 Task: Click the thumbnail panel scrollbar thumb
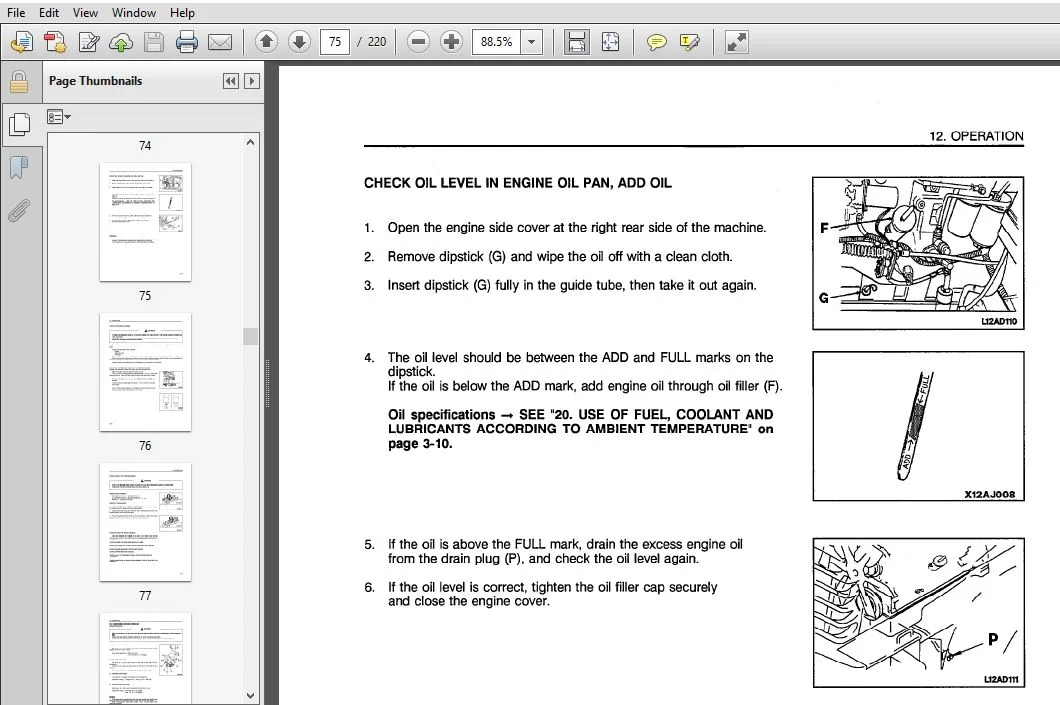pos(250,336)
